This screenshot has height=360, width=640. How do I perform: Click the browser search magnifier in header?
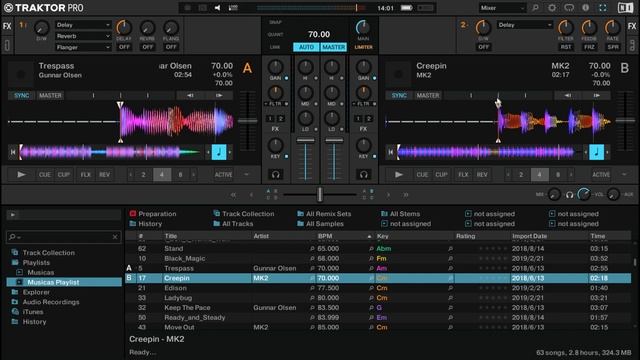coord(536,8)
